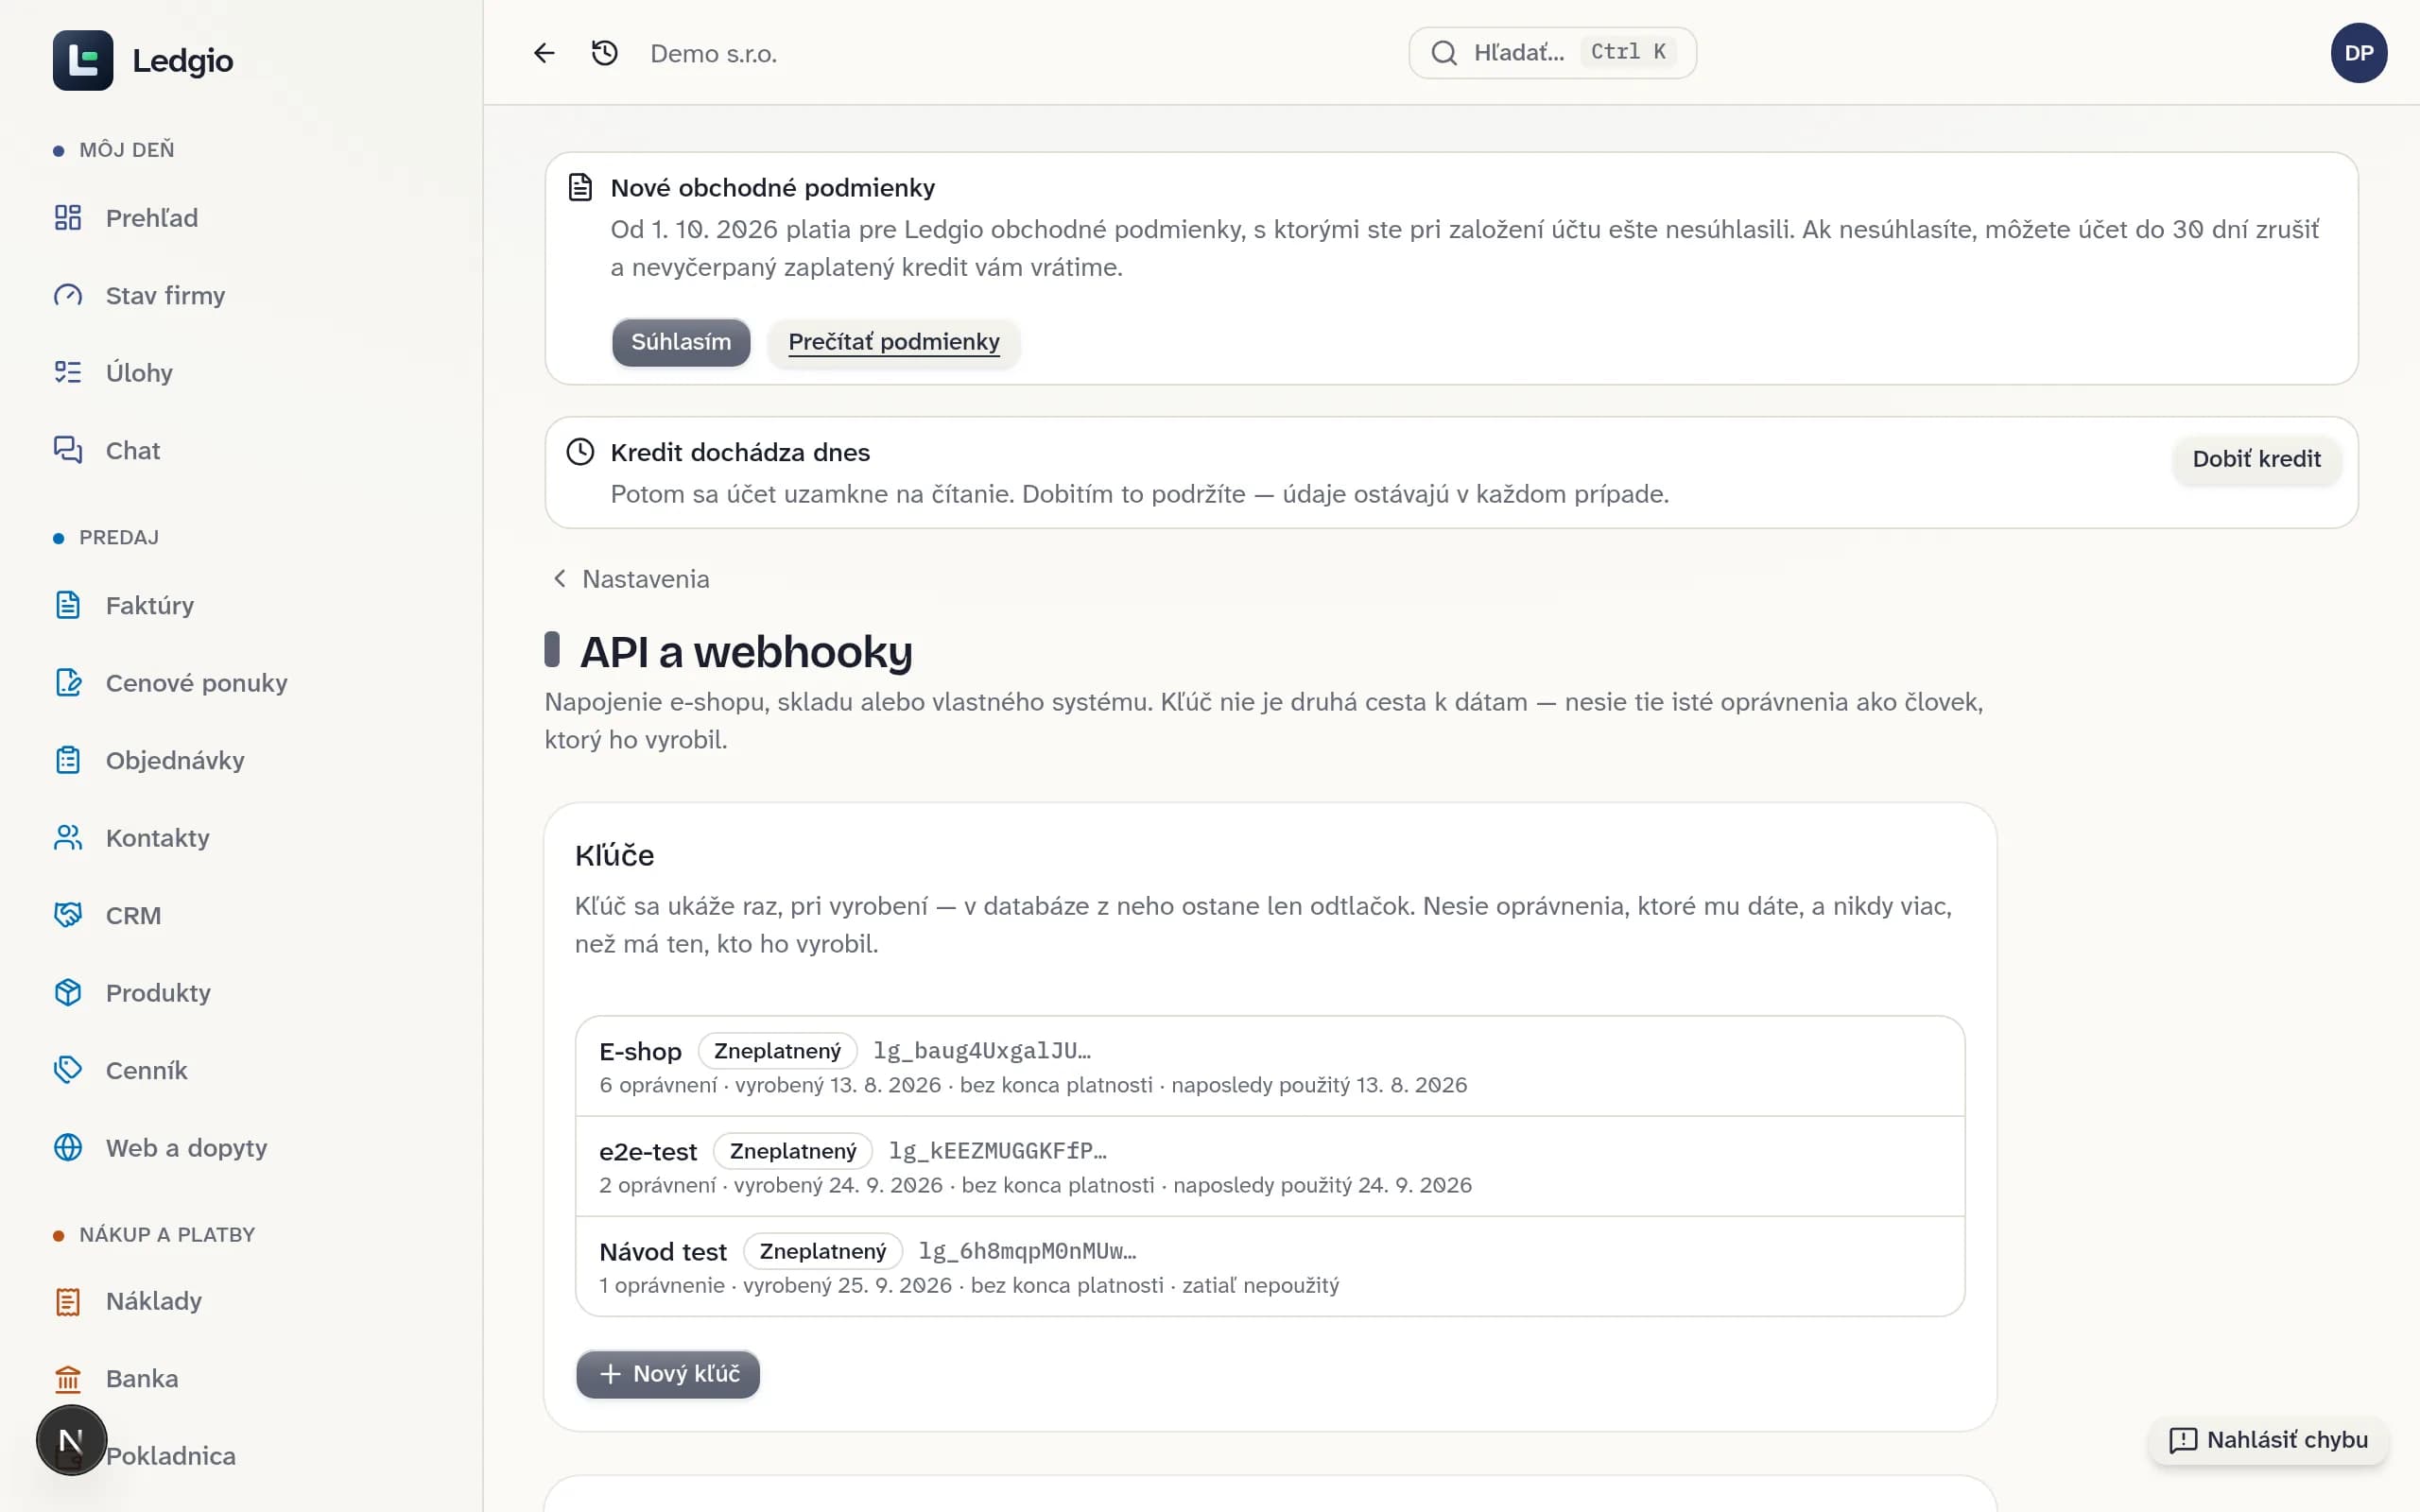Viewport: 2420px width, 1512px height.
Task: Click the Kredit dochádza dnes clock icon
Action: tap(580, 452)
